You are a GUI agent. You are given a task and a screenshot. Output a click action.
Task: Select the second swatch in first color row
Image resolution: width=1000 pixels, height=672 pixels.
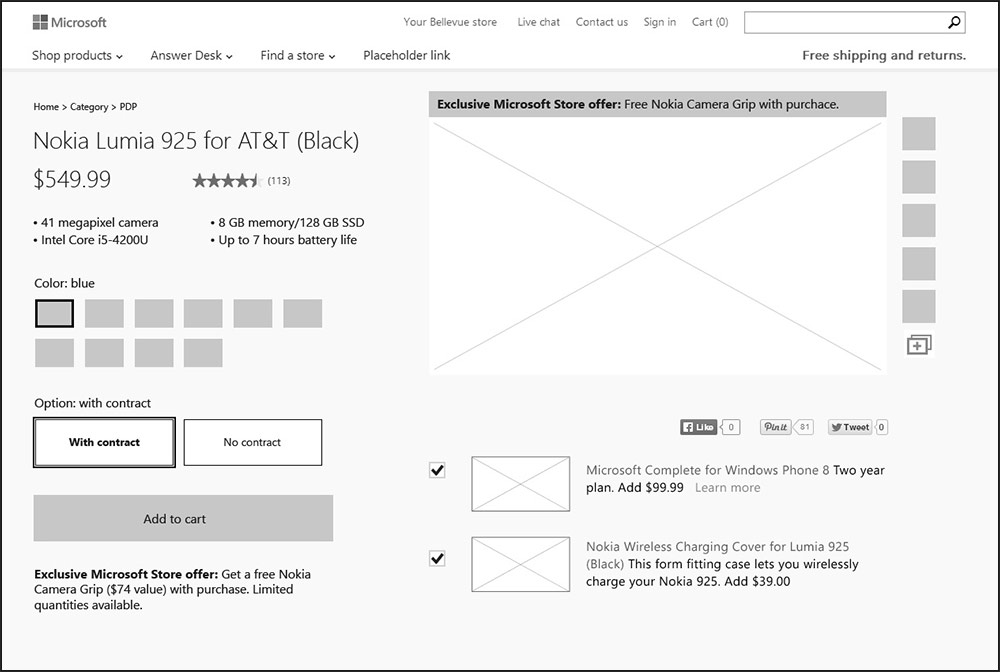coord(104,314)
